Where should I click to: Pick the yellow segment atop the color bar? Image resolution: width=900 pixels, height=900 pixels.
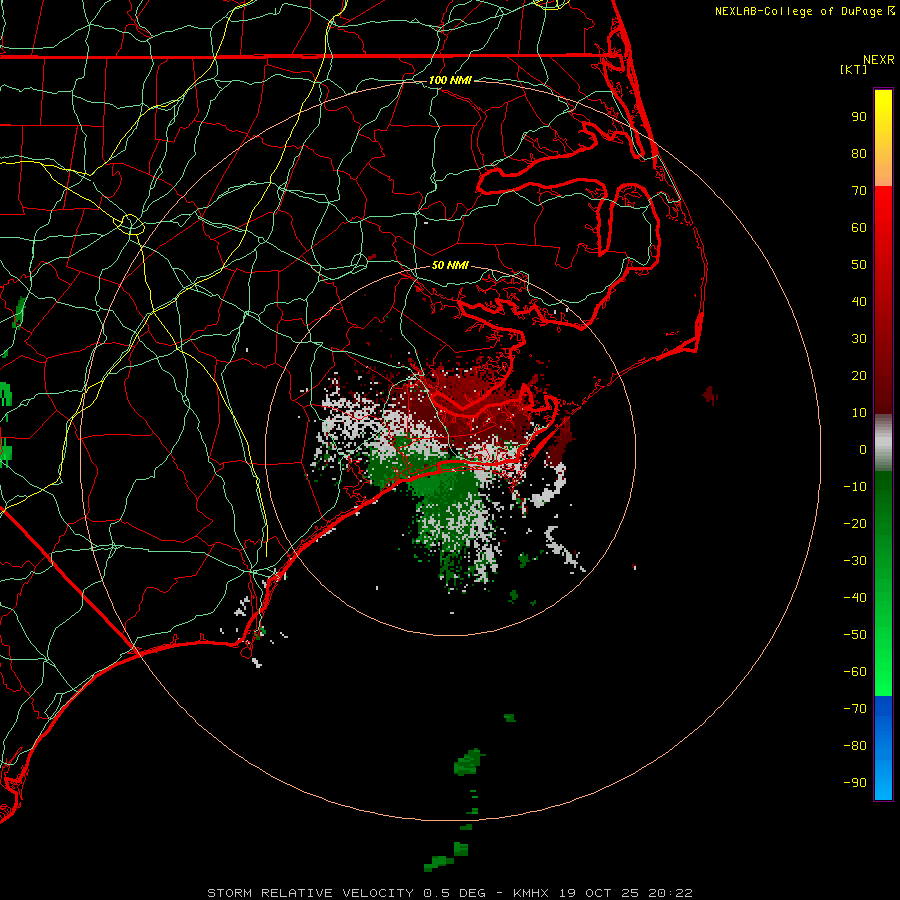coord(883,138)
